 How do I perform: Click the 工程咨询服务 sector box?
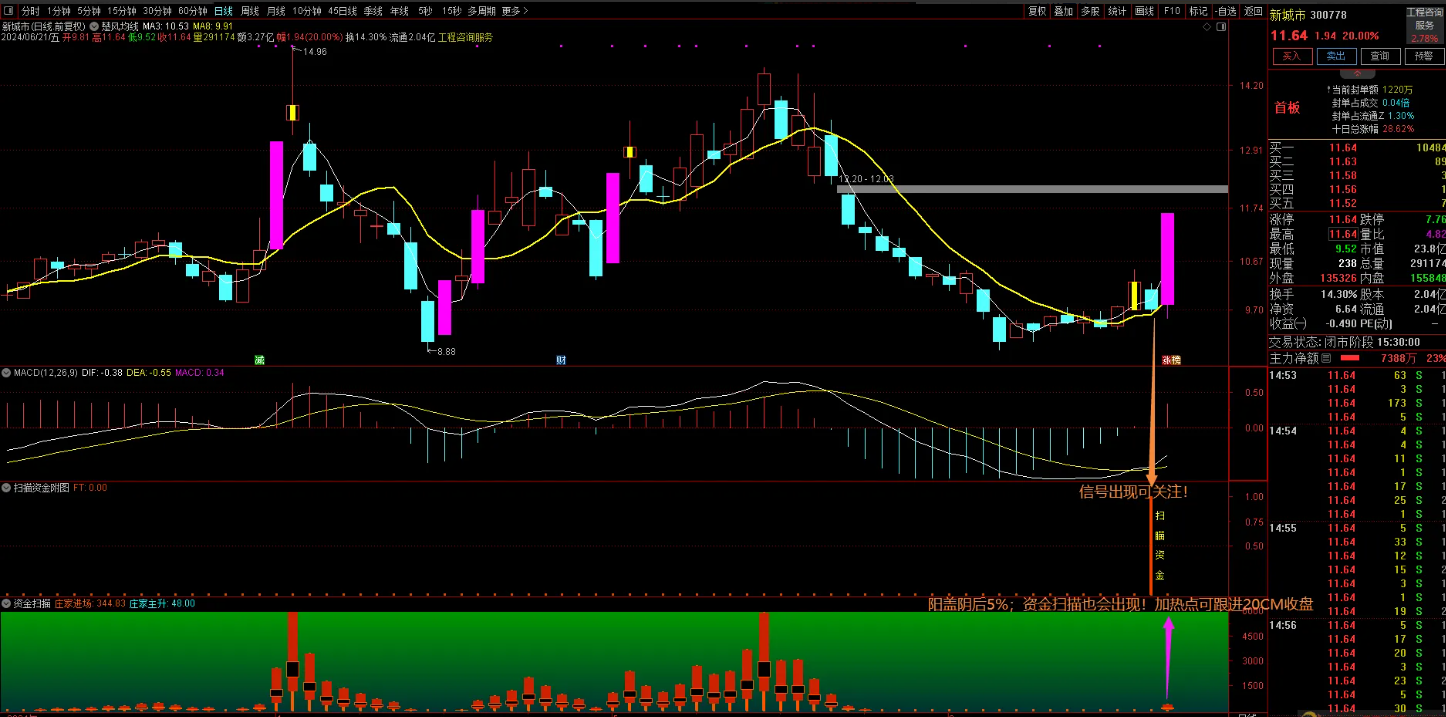pyautogui.click(x=1424, y=24)
